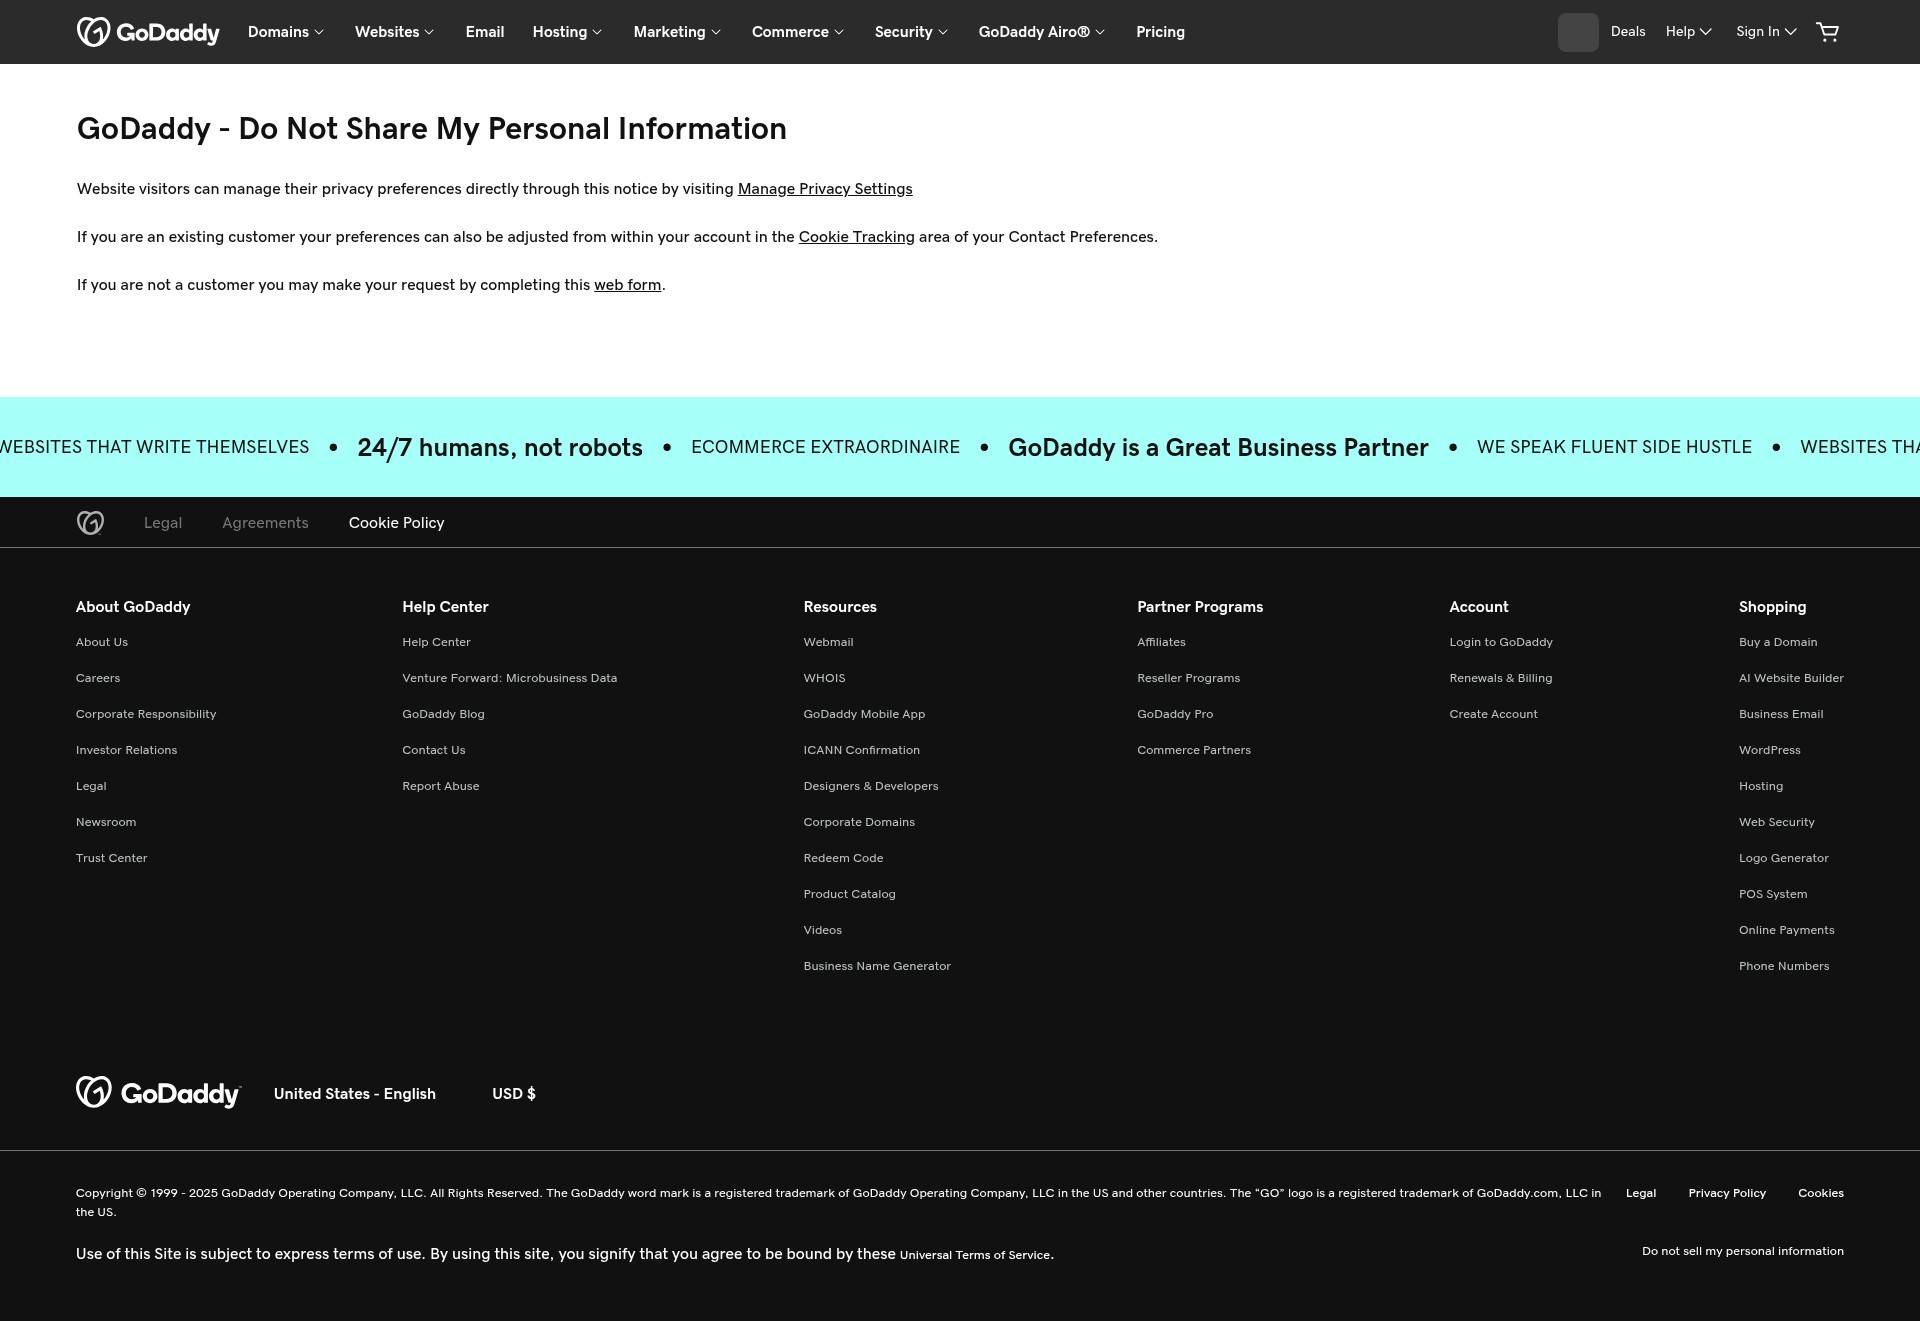Viewport: 1920px width, 1321px height.
Task: Click Report Abuse link
Action: tap(440, 786)
